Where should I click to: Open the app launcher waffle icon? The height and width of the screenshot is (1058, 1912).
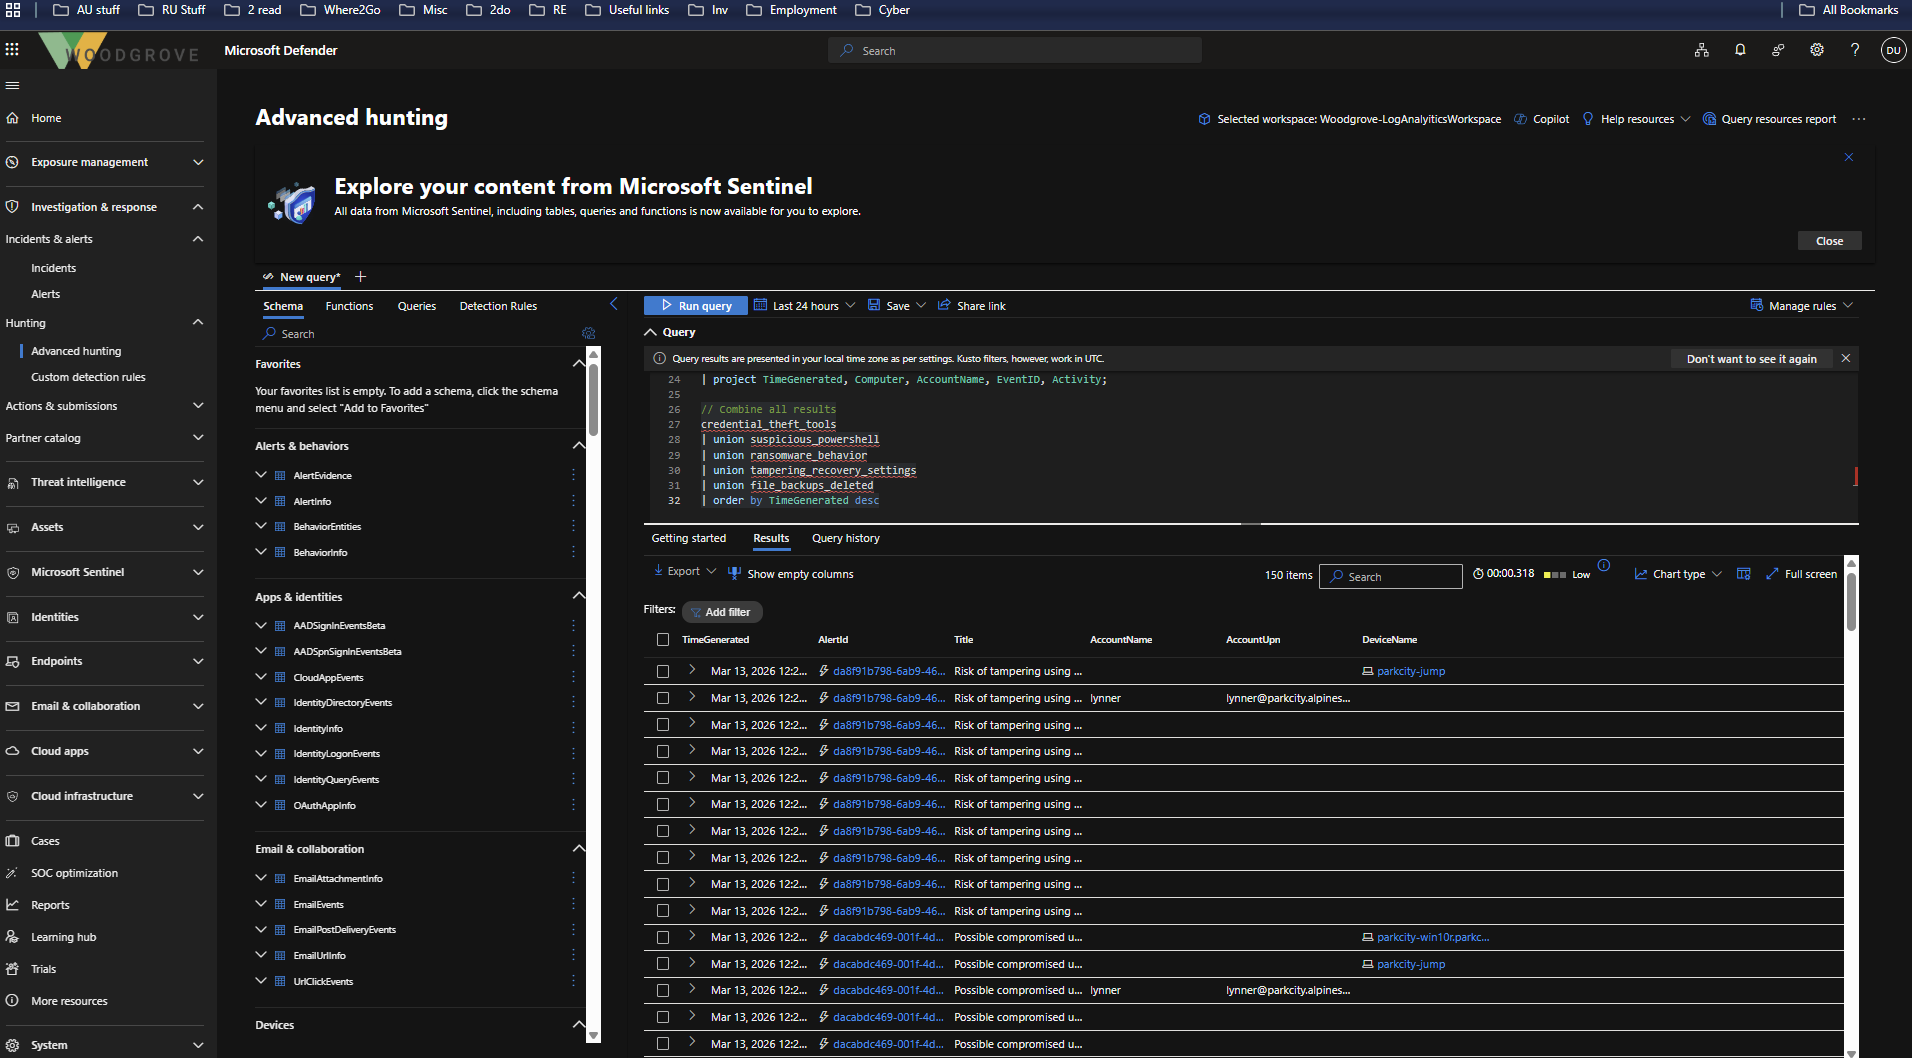pyautogui.click(x=12, y=50)
